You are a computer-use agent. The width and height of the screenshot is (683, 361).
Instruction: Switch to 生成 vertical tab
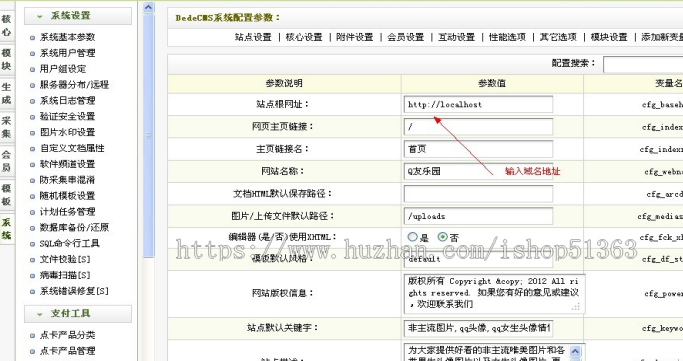pyautogui.click(x=7, y=93)
